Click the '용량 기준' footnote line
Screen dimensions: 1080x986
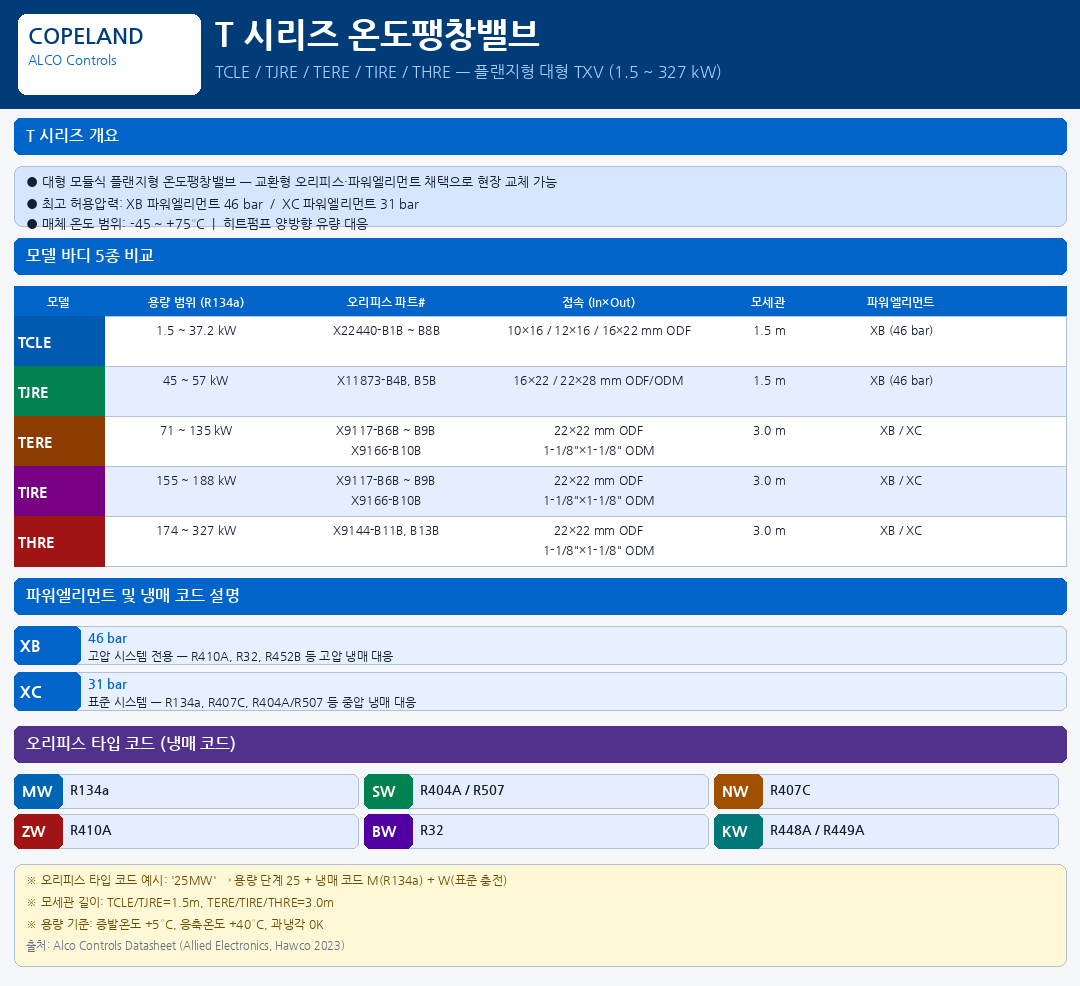[175, 925]
